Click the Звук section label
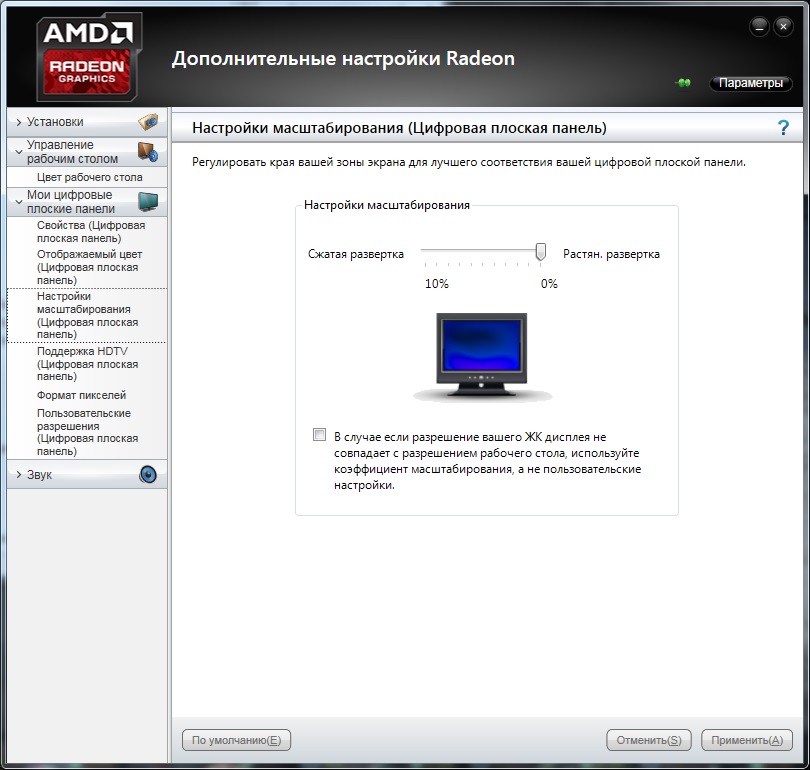 tap(39, 475)
